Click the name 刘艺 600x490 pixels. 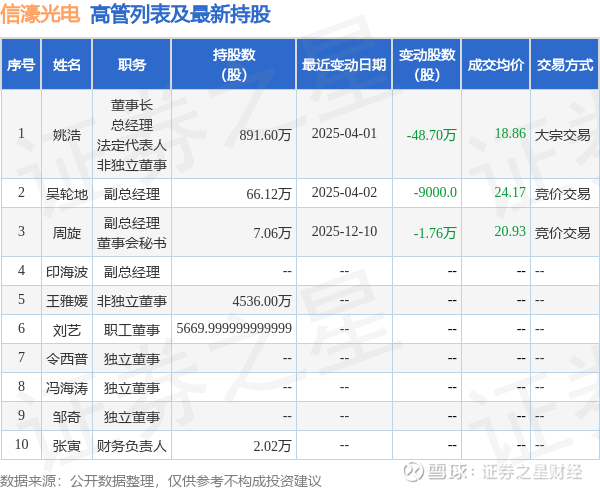click(67, 330)
